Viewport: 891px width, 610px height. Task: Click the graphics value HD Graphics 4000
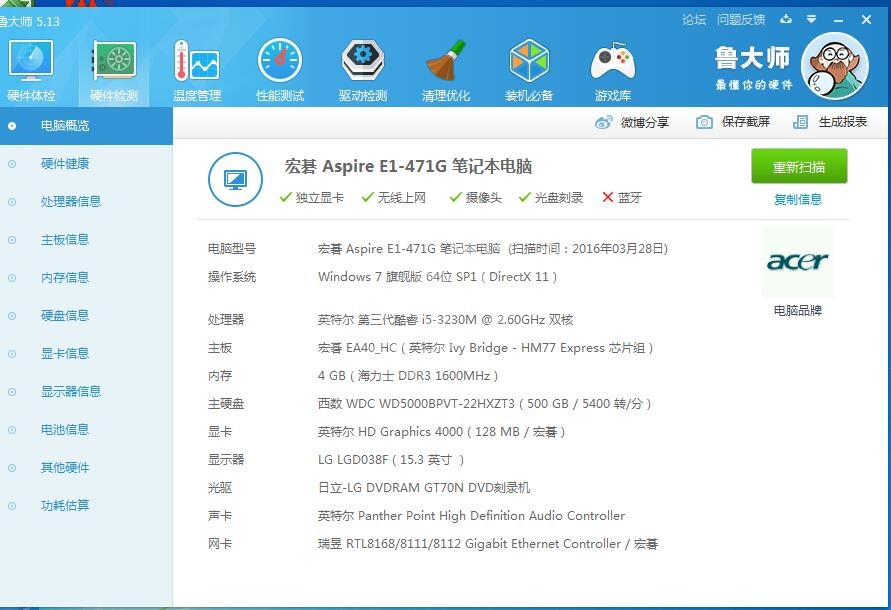point(442,431)
